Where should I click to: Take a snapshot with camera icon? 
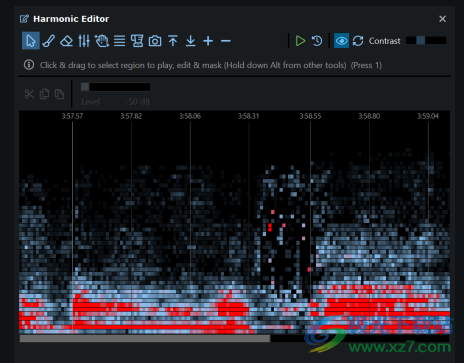155,41
